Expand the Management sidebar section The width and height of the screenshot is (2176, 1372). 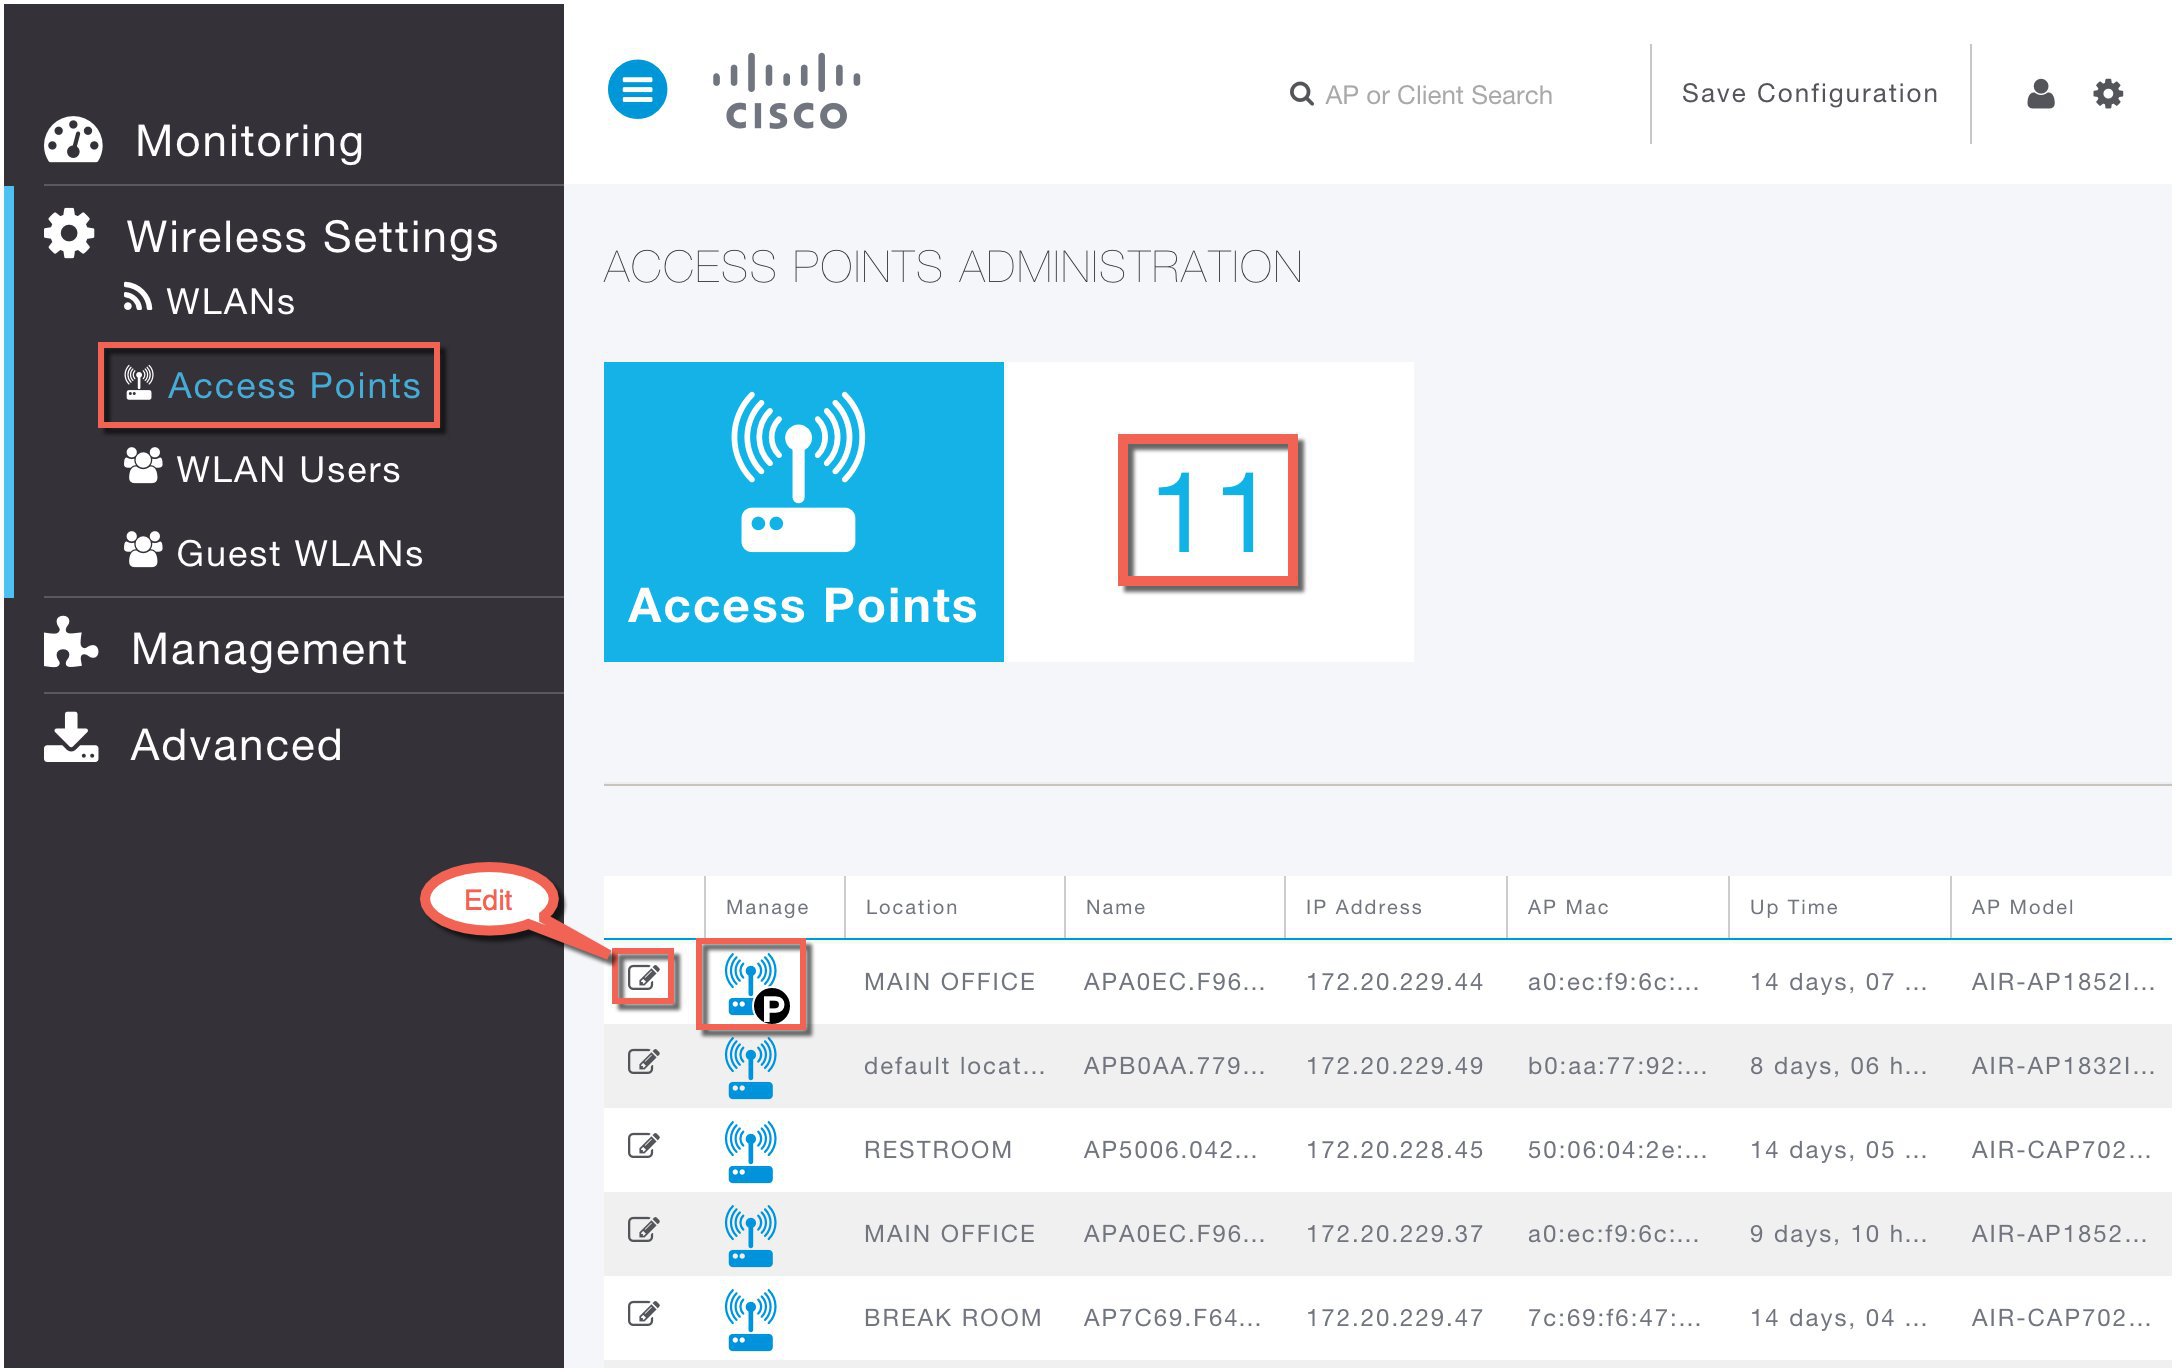pyautogui.click(x=268, y=648)
